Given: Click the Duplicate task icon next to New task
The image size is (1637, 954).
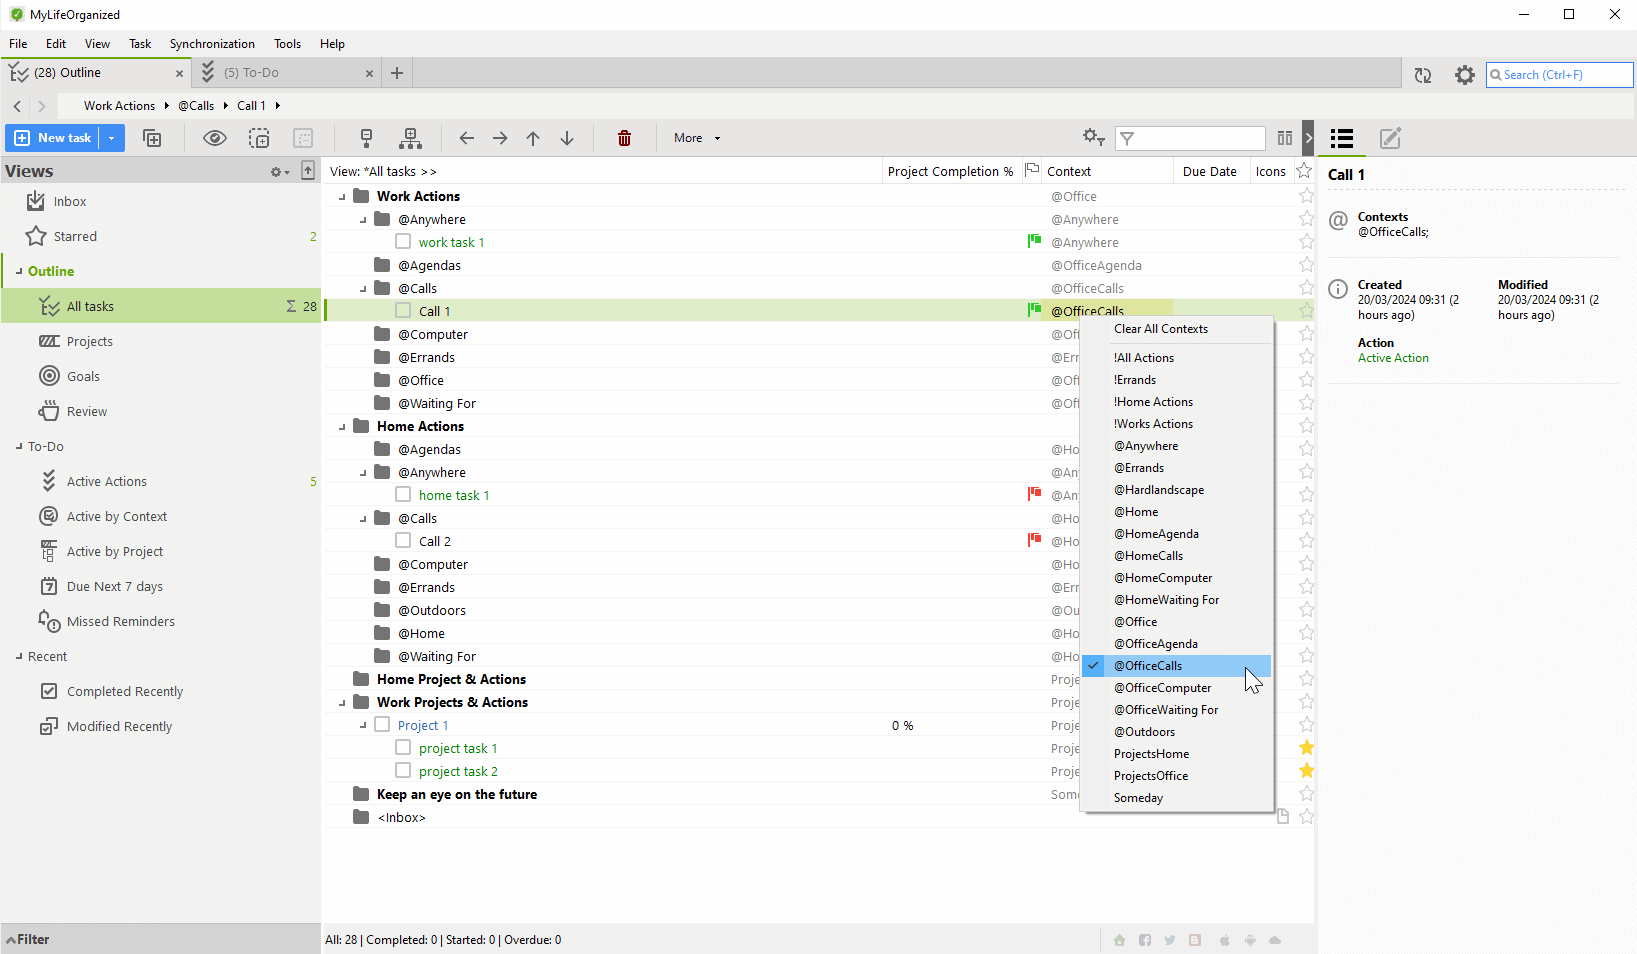Looking at the screenshot, I should click(152, 138).
